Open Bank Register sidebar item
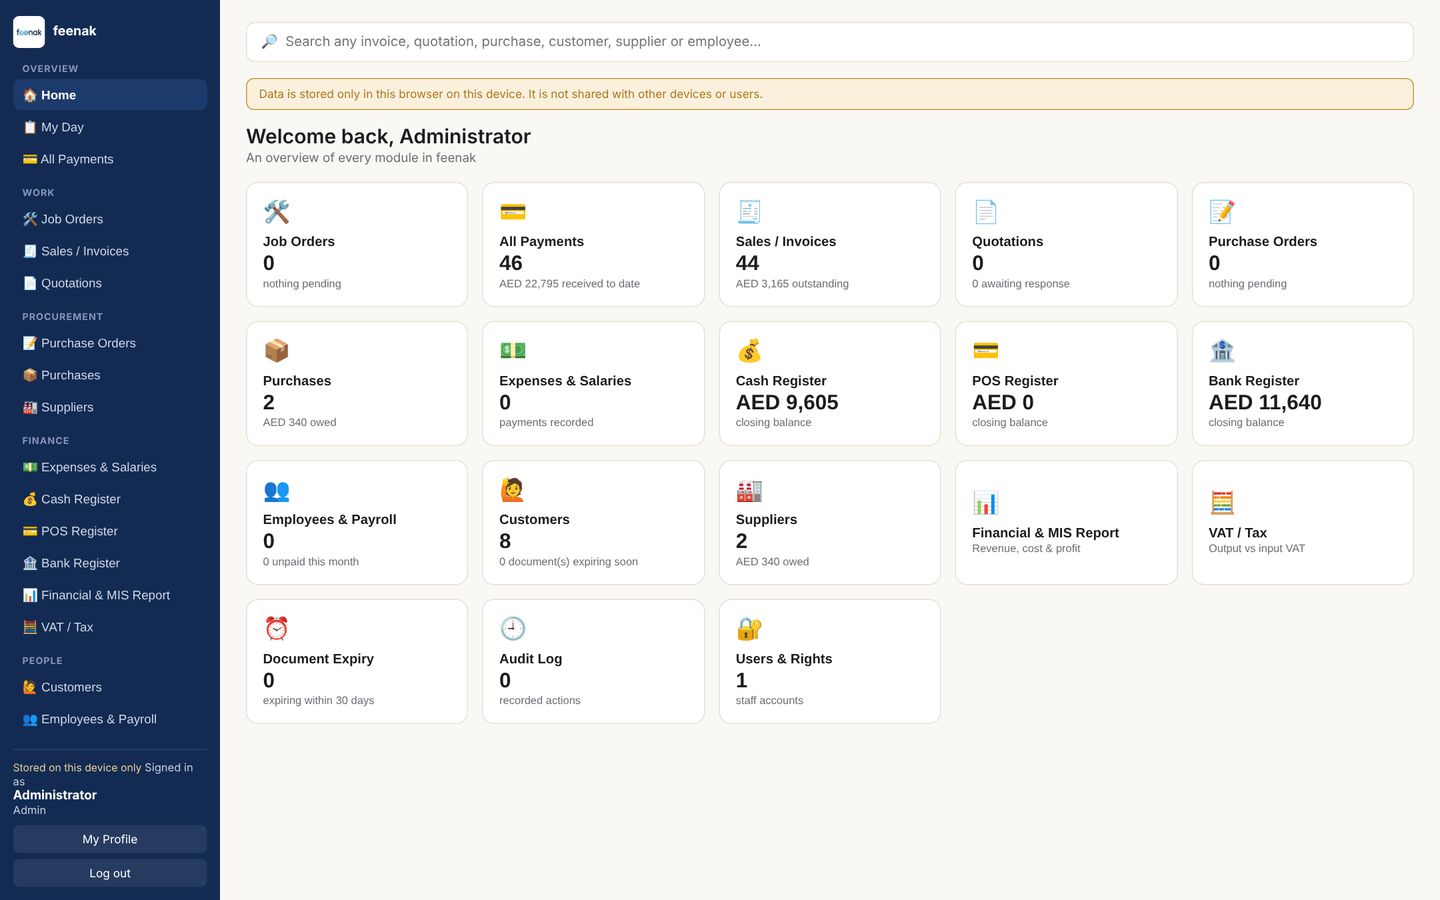The image size is (1440, 900). tap(110, 563)
